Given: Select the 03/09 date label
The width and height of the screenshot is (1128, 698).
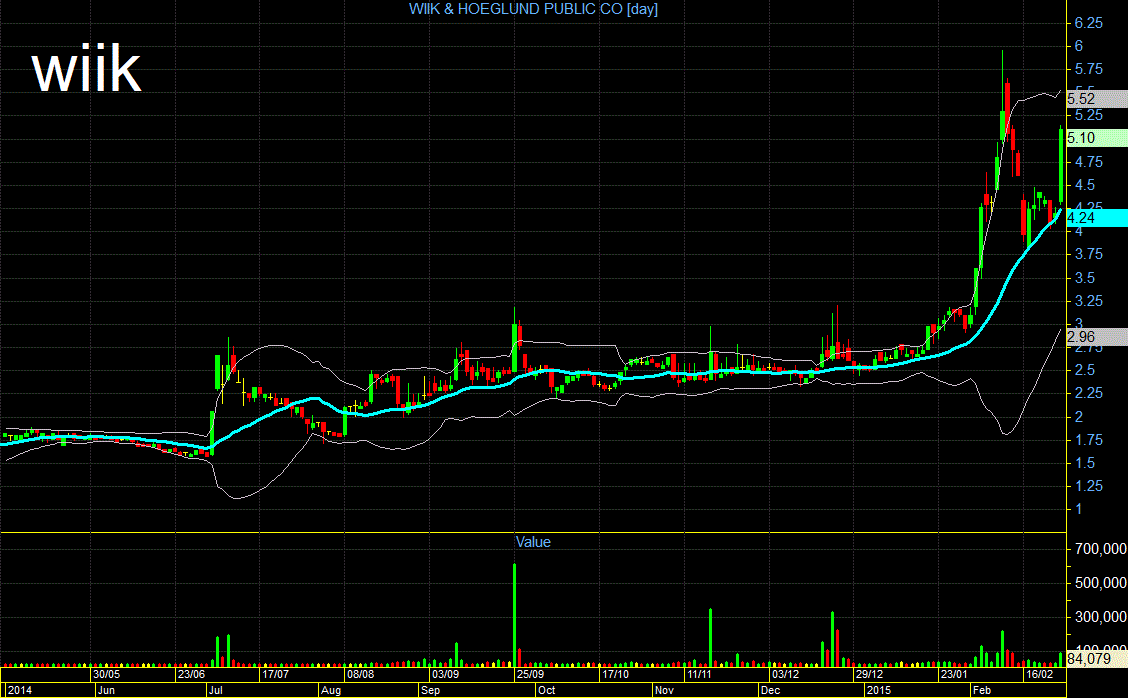Looking at the screenshot, I should coord(445,674).
